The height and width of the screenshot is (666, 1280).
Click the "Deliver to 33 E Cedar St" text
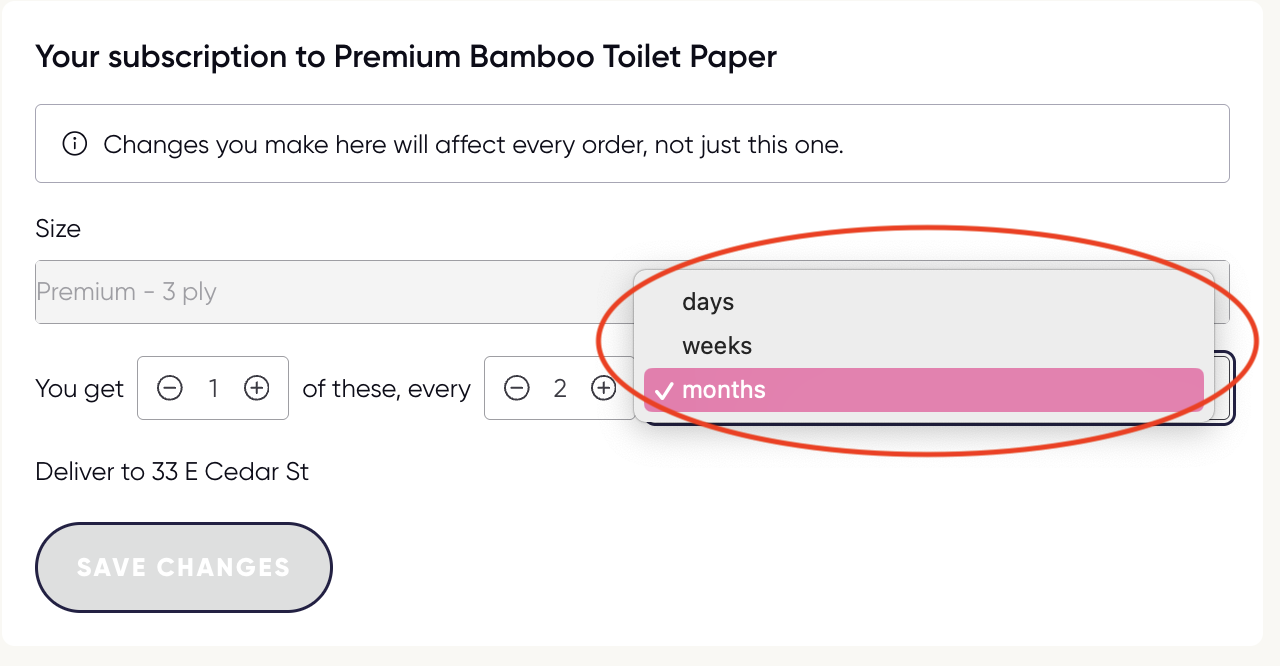[172, 472]
